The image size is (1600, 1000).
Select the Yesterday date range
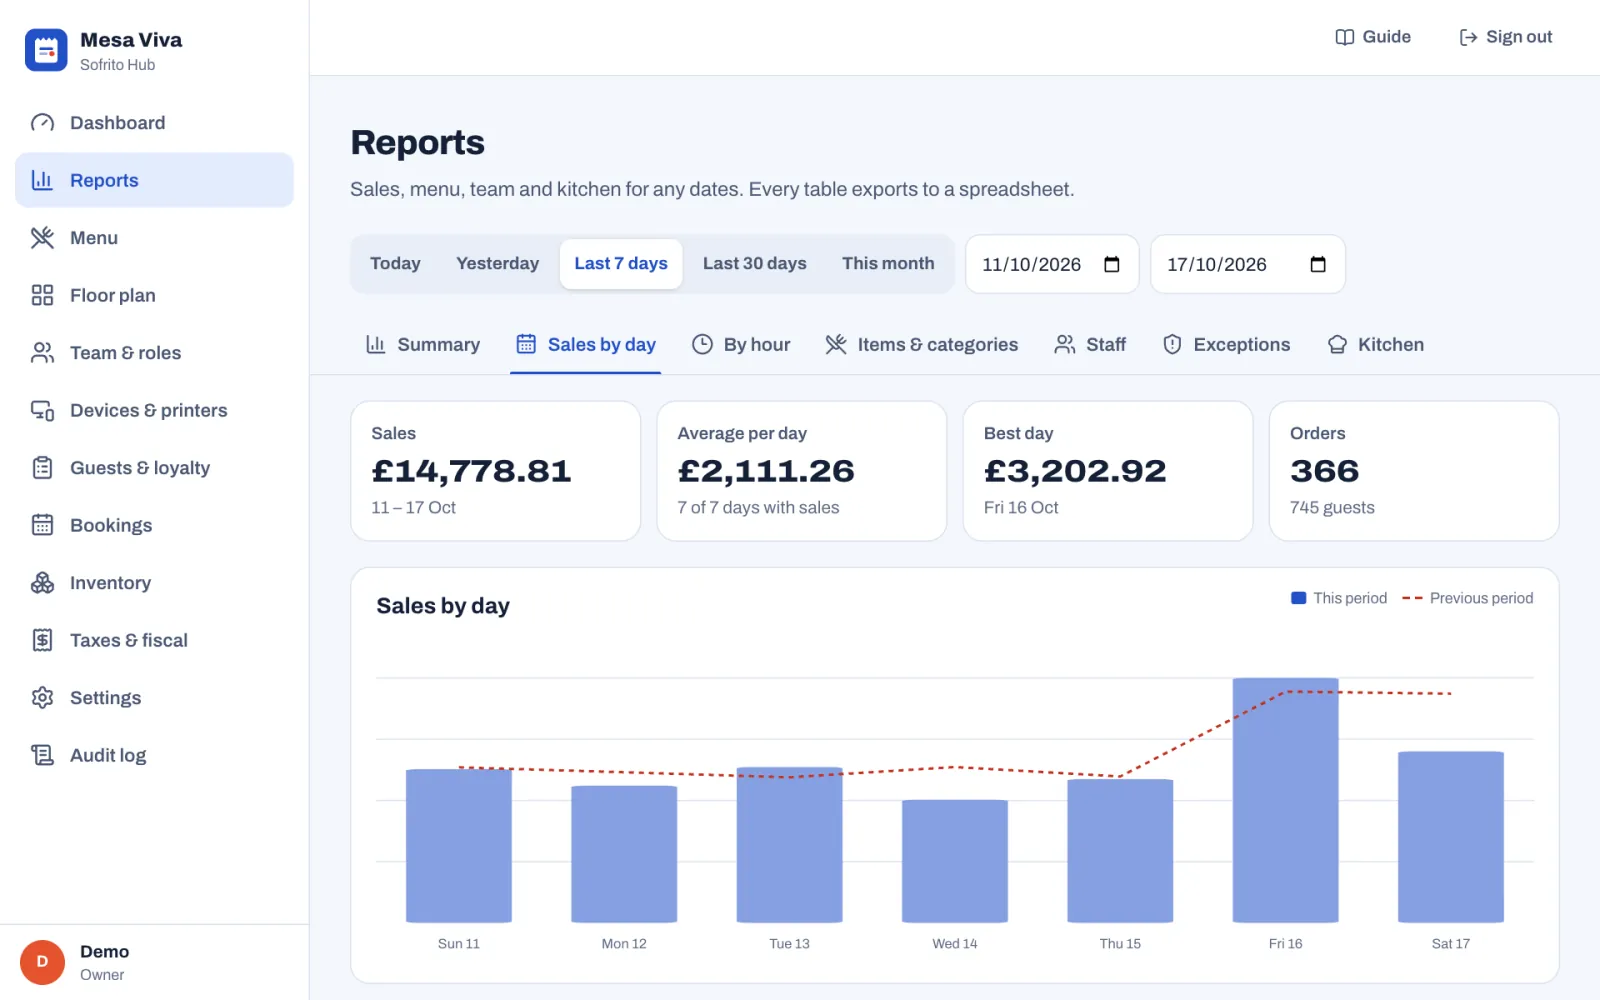pos(497,264)
